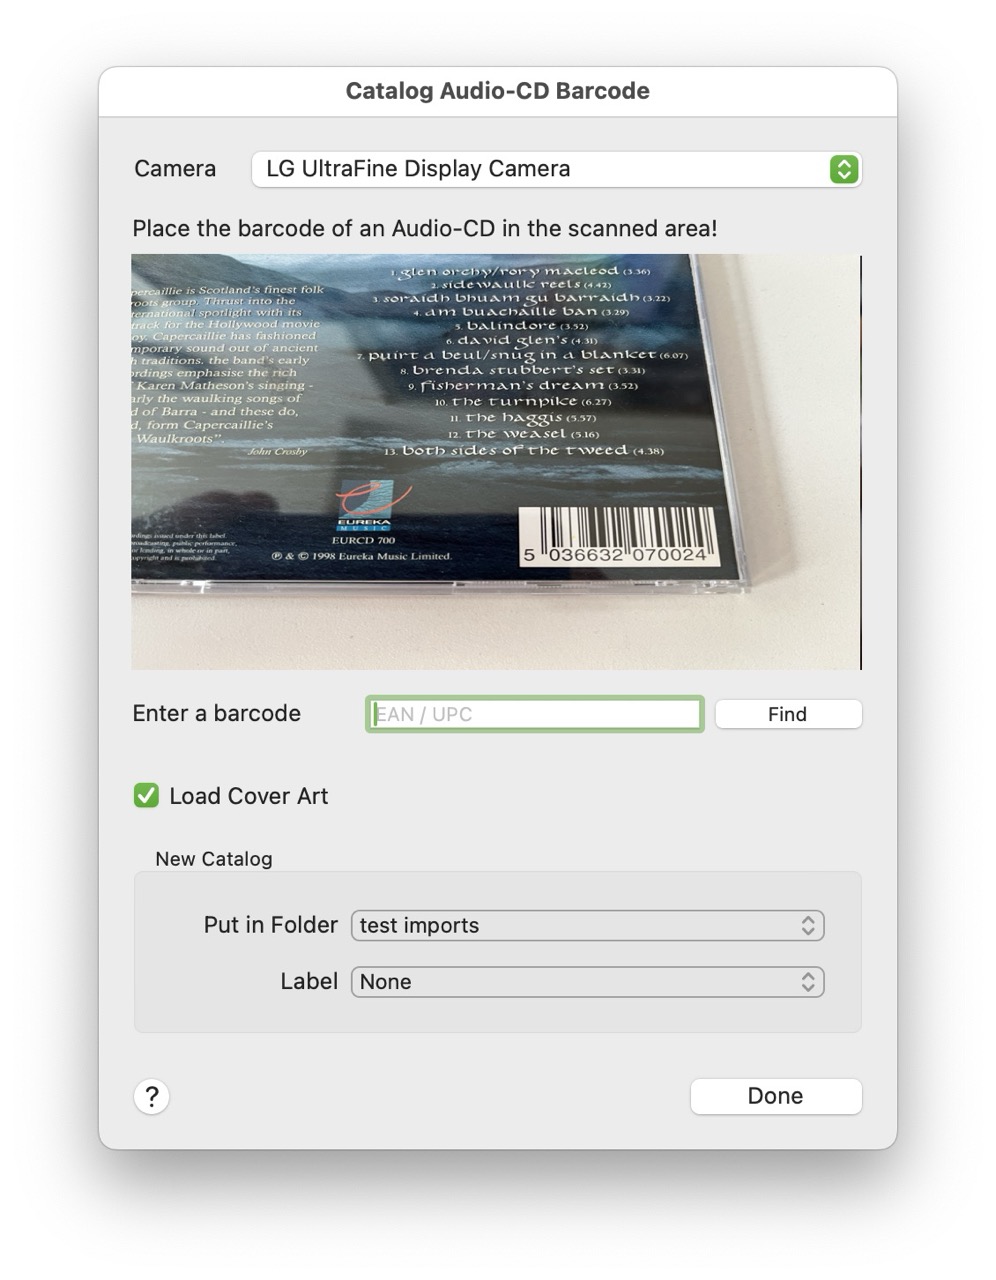This screenshot has width=996, height=1280.
Task: Click the Catalog Audio-CD Barcode title bar
Action: pyautogui.click(x=498, y=91)
